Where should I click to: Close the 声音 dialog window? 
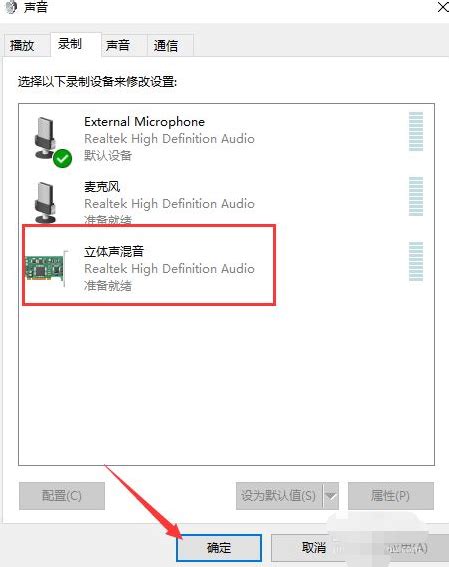(x=443, y=7)
